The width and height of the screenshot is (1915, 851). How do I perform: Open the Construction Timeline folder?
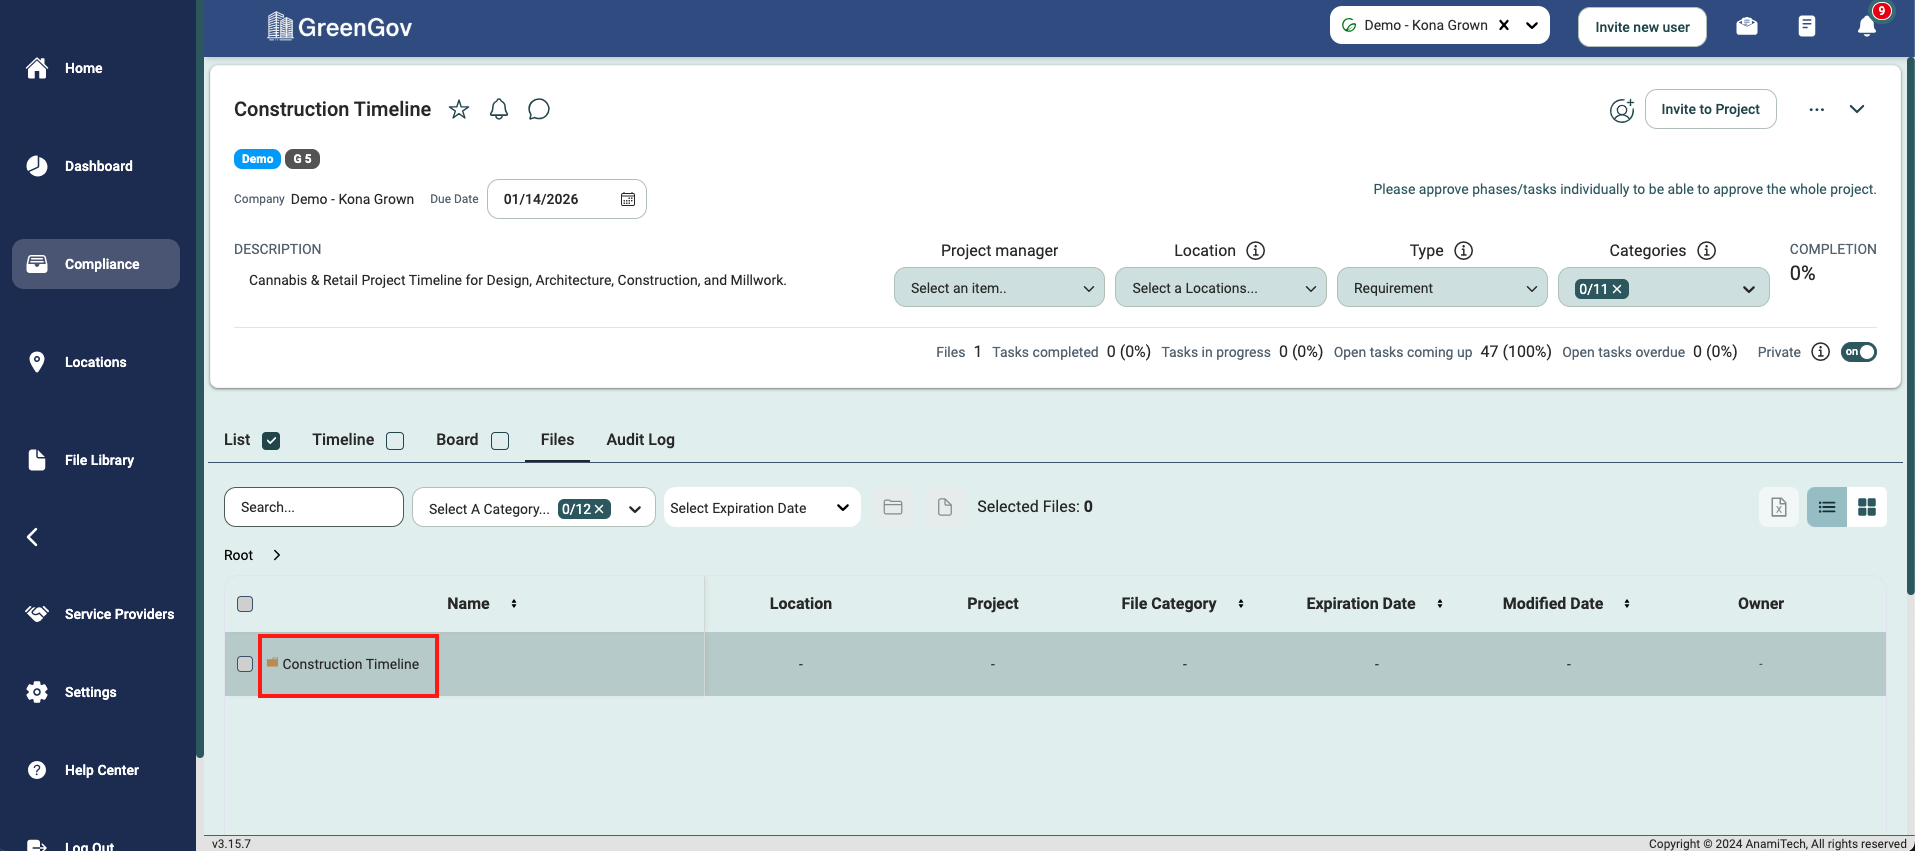pyautogui.click(x=350, y=664)
